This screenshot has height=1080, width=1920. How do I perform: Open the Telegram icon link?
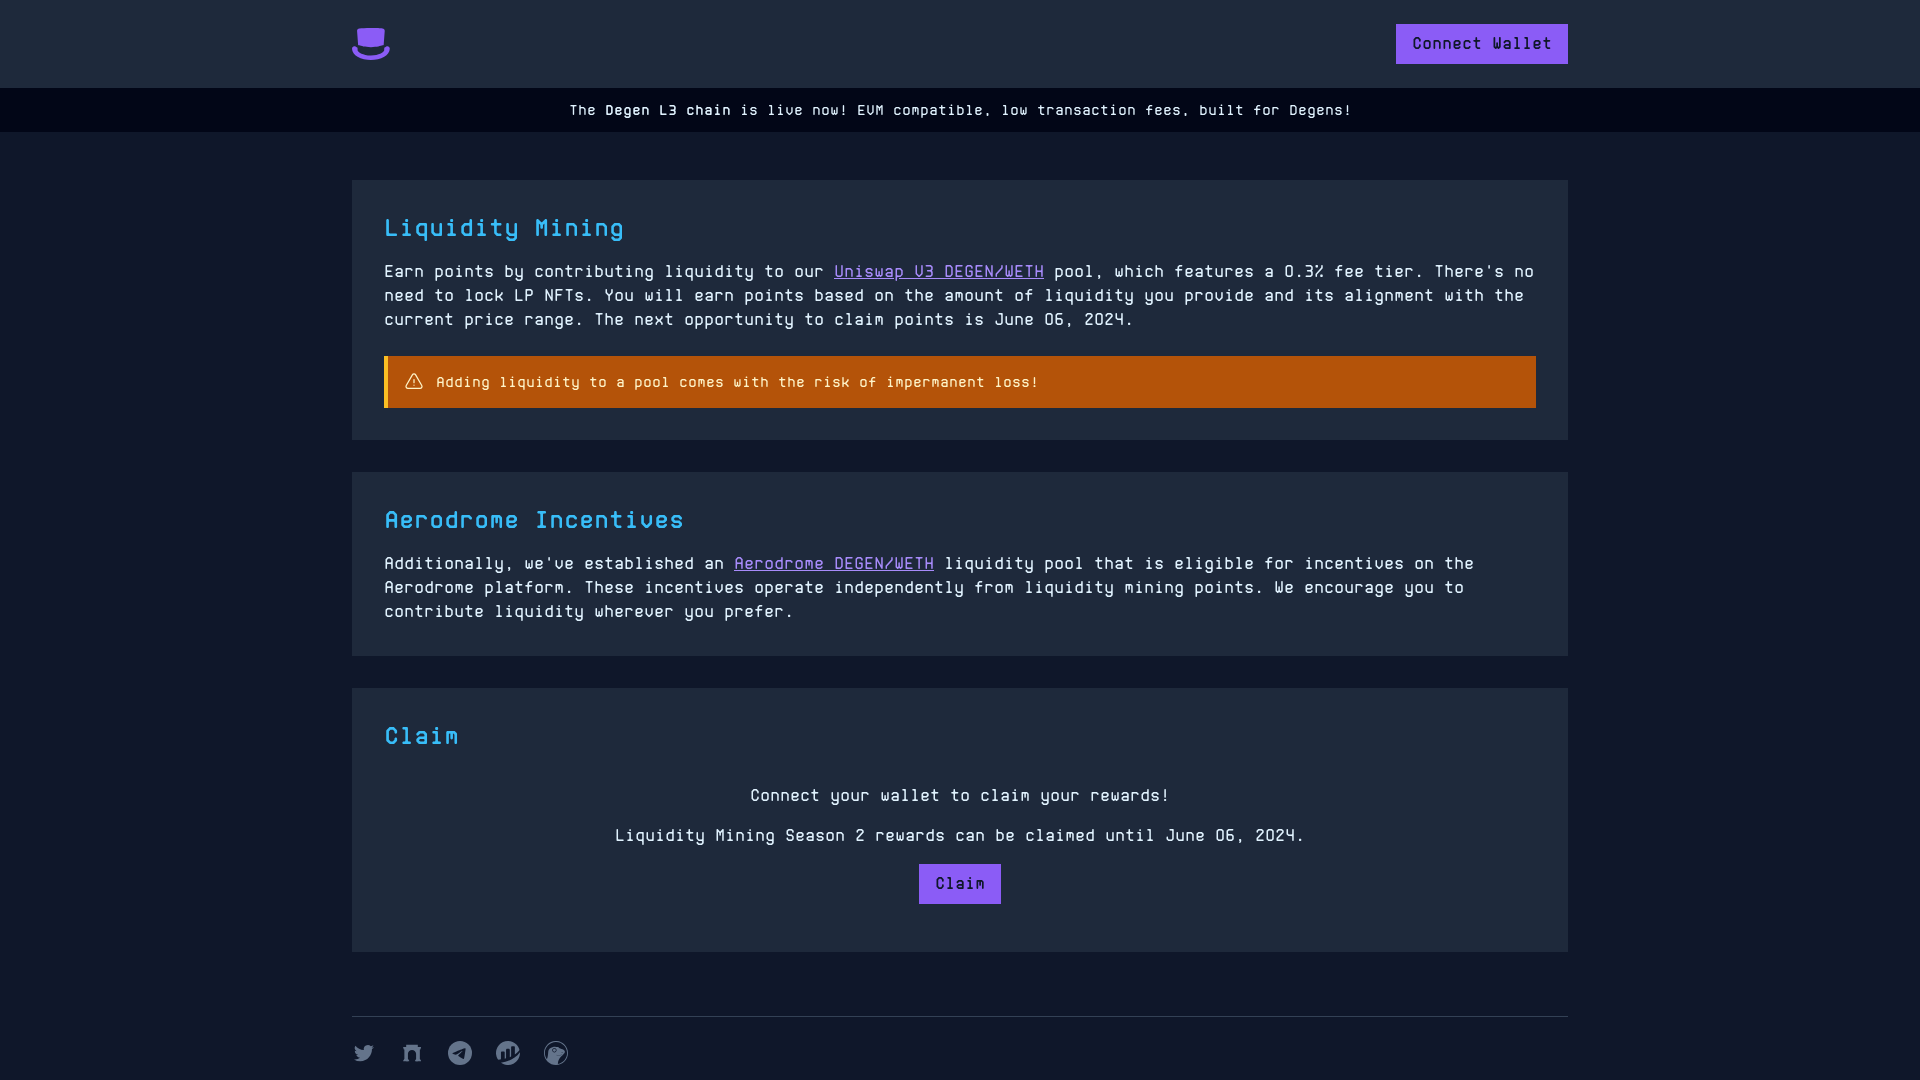point(460,1053)
